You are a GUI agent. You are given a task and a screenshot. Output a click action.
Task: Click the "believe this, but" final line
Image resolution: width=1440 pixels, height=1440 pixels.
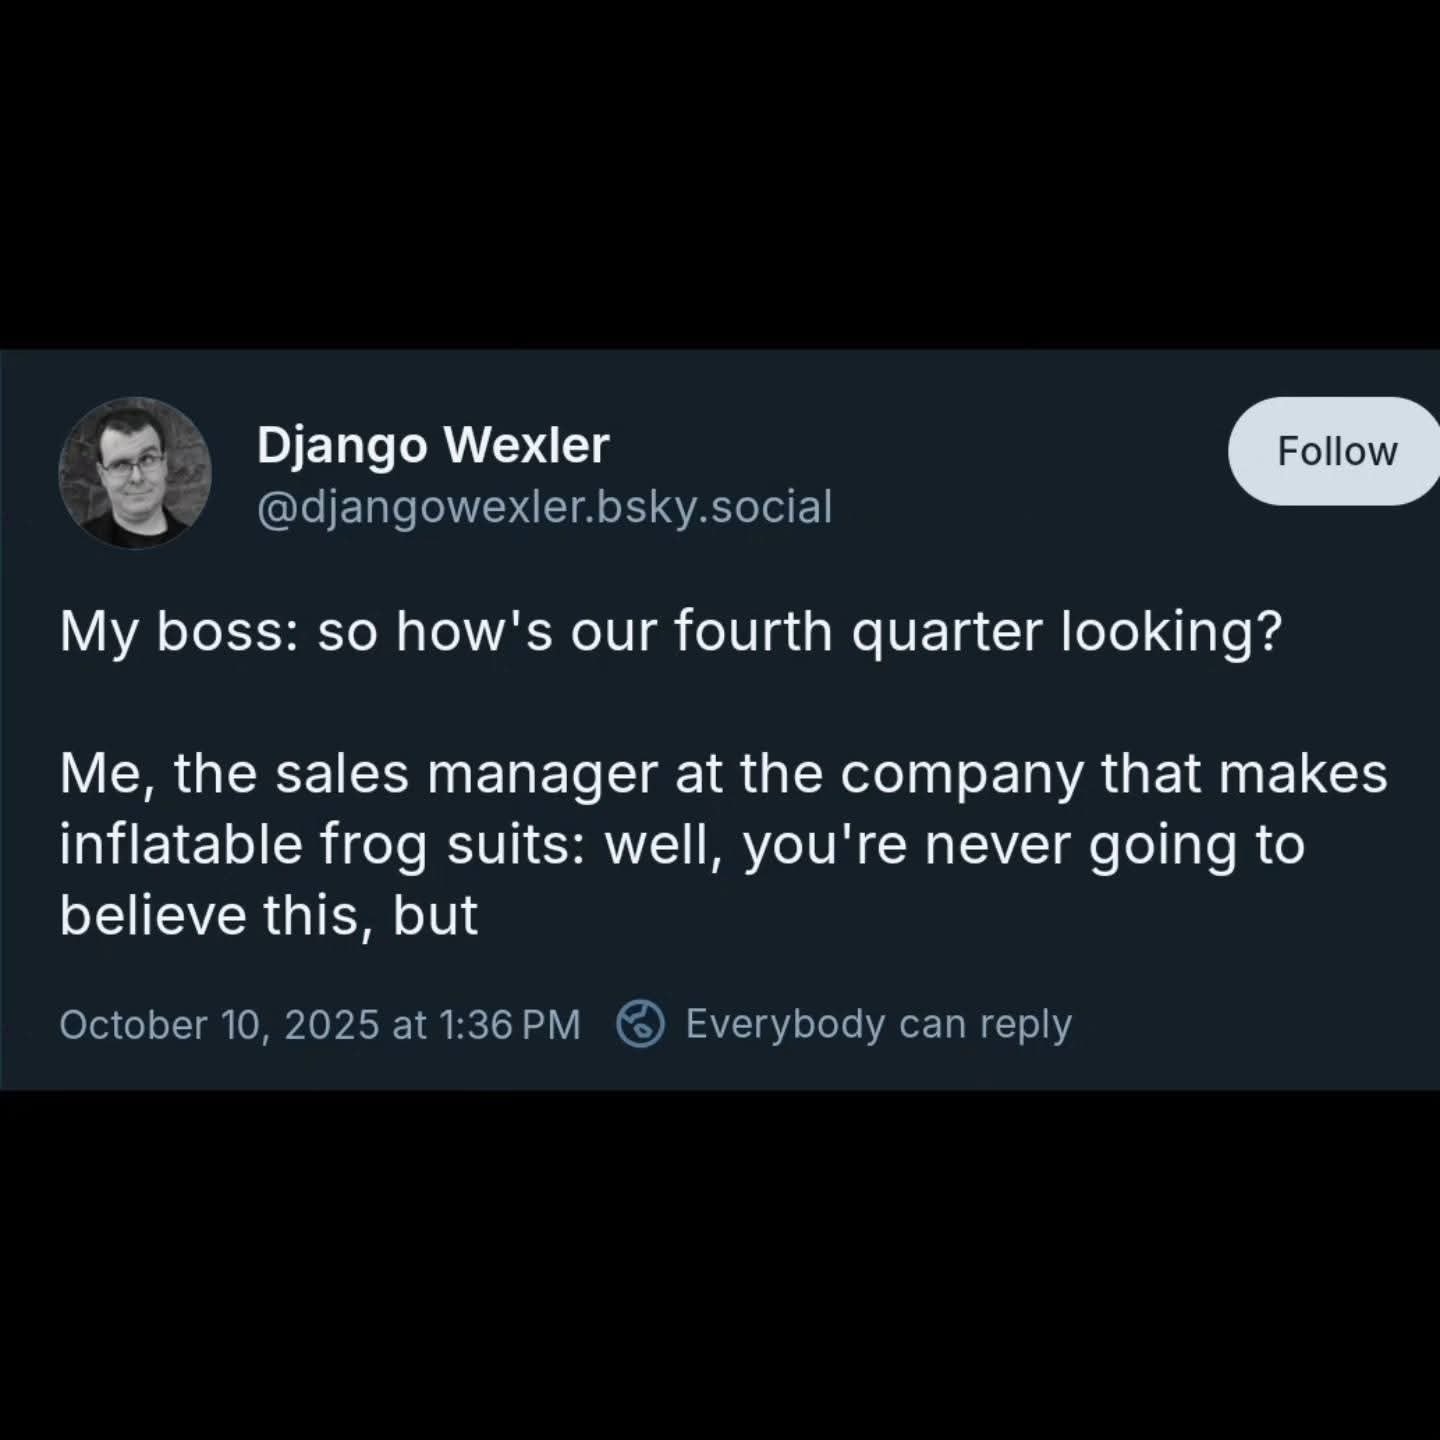(269, 914)
